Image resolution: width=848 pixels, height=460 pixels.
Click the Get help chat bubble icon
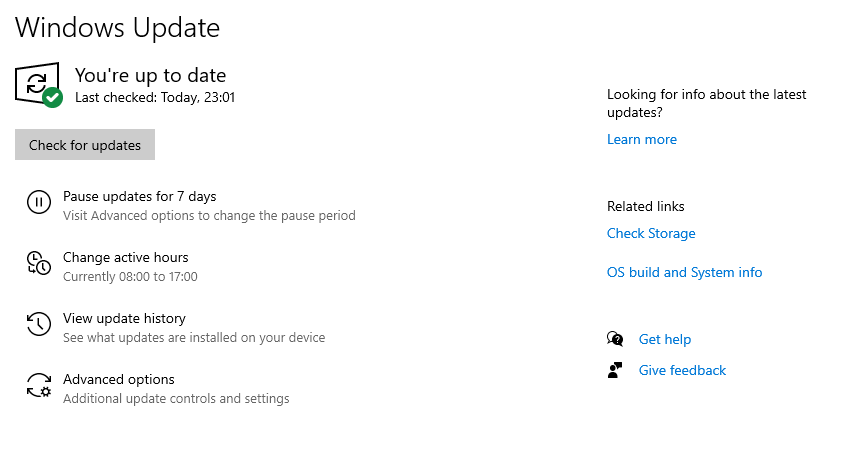coord(615,339)
